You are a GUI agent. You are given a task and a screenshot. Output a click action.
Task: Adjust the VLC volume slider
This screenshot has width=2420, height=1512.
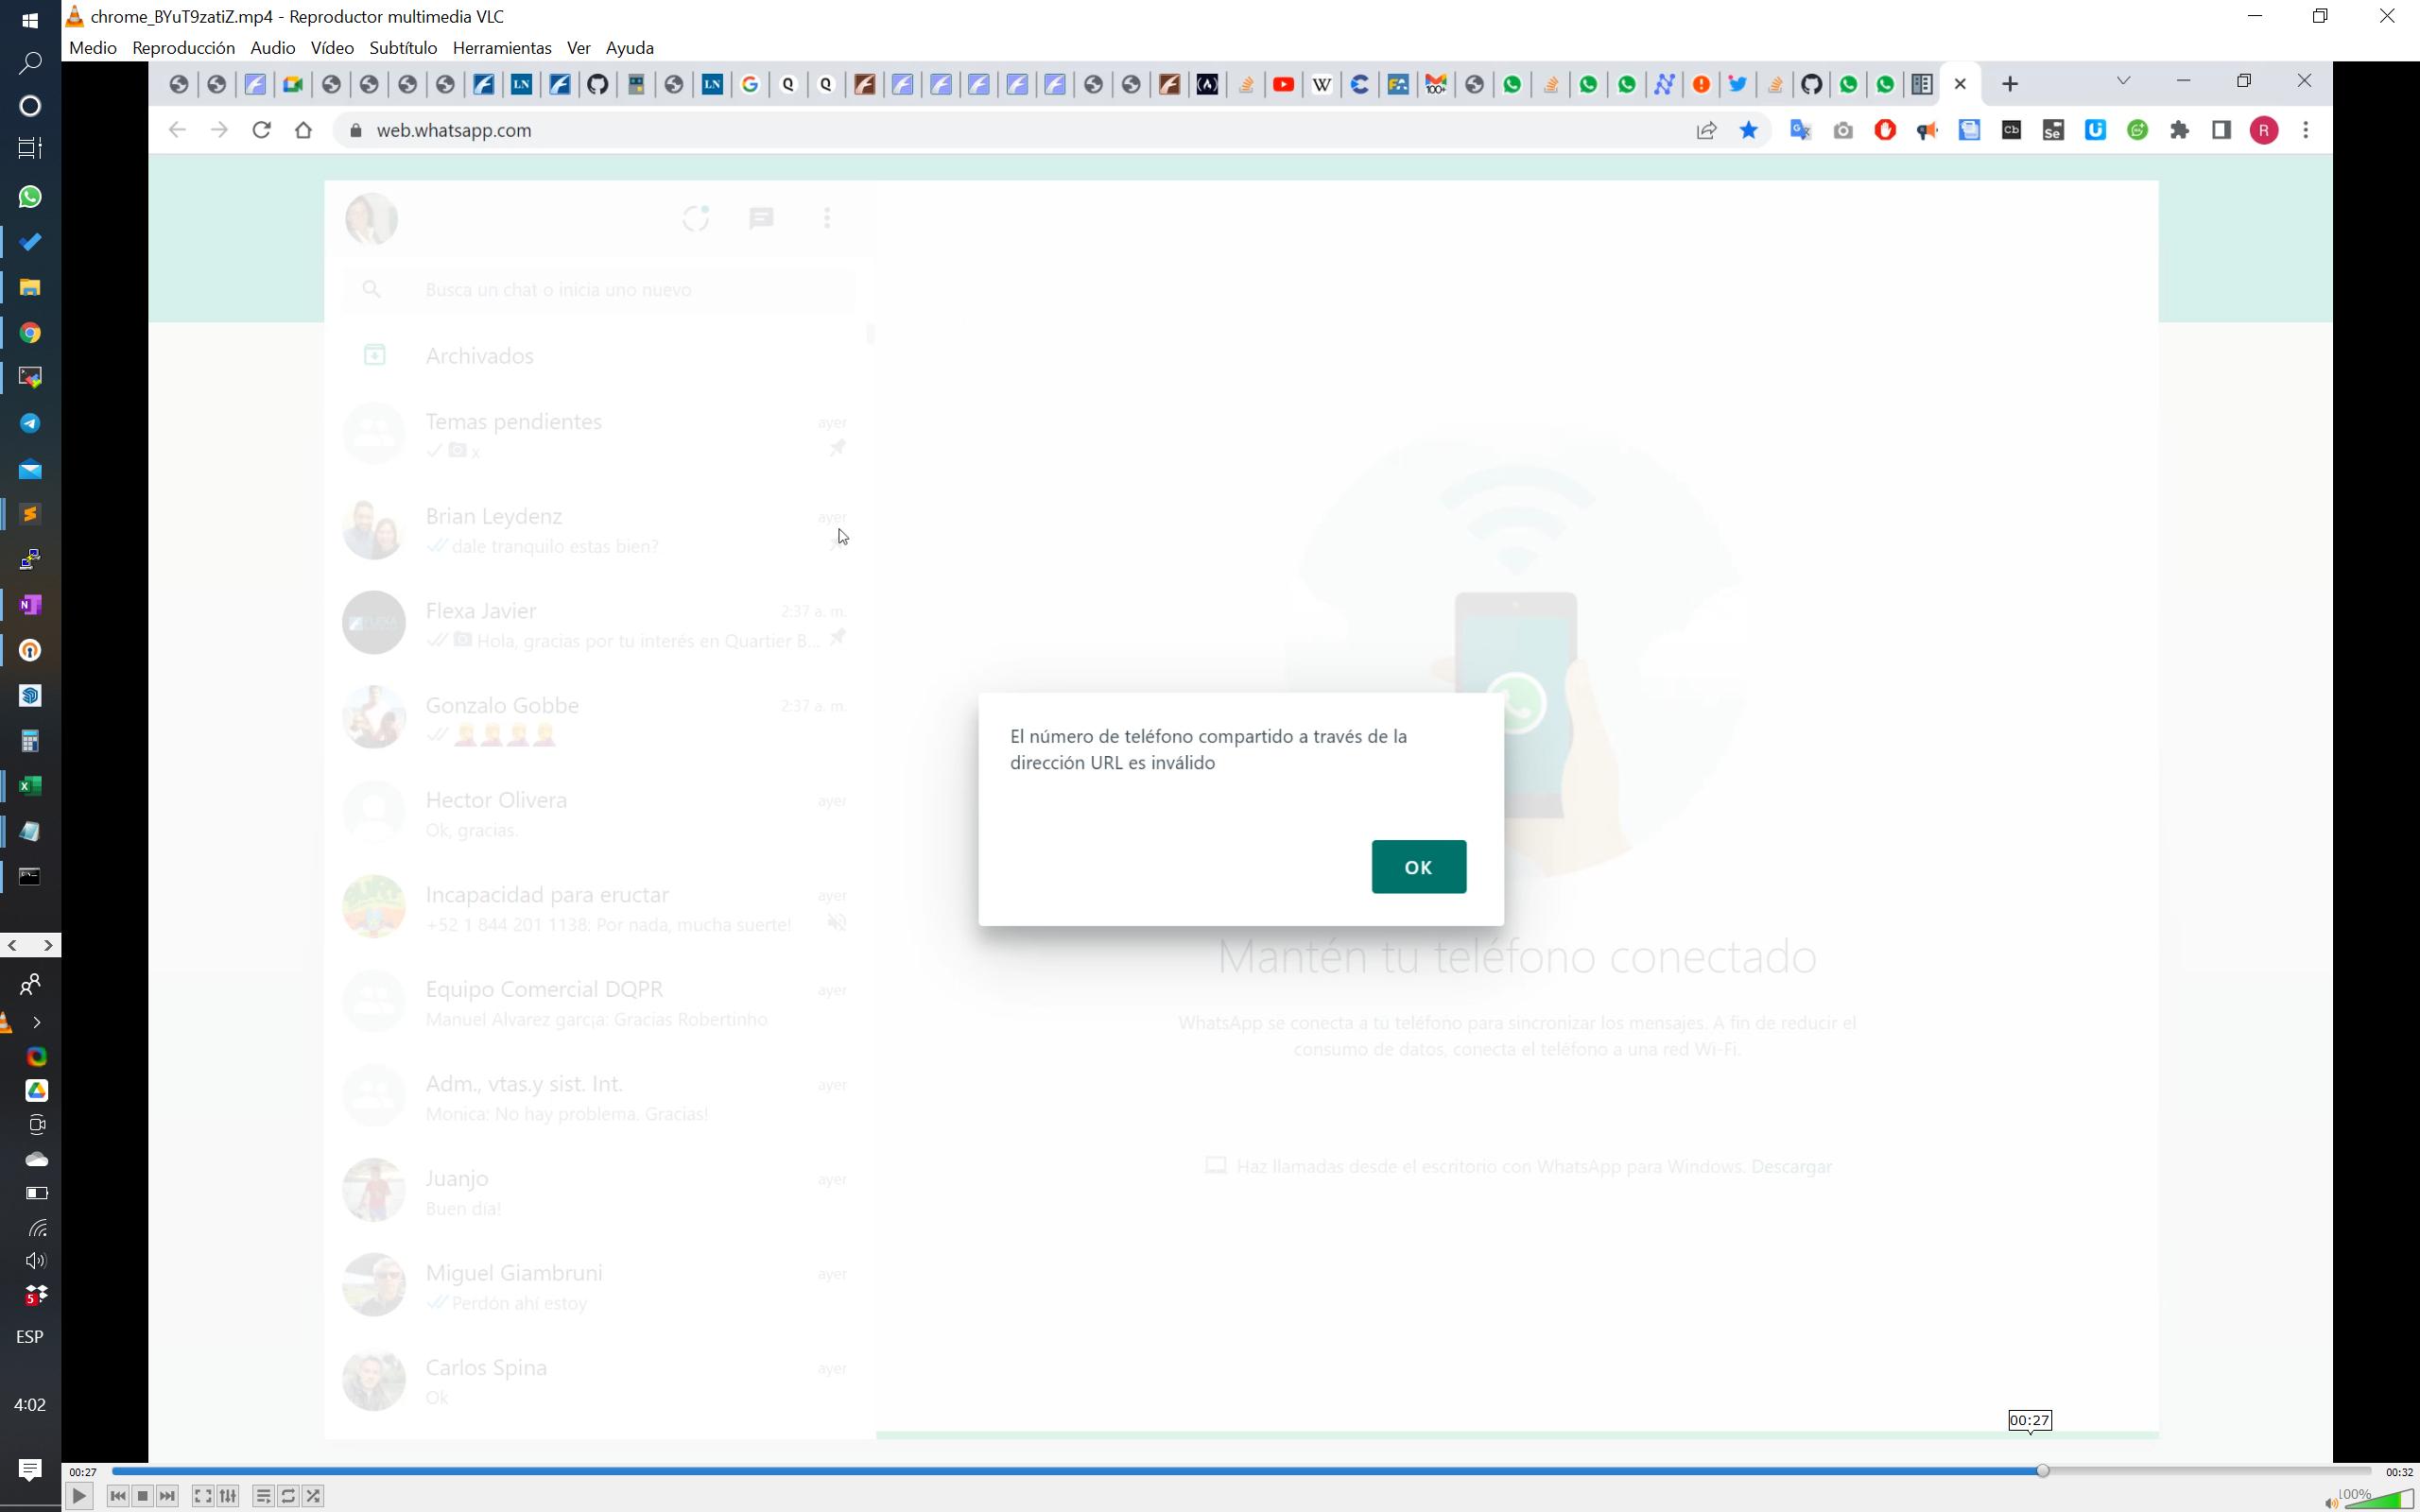tap(2378, 1498)
